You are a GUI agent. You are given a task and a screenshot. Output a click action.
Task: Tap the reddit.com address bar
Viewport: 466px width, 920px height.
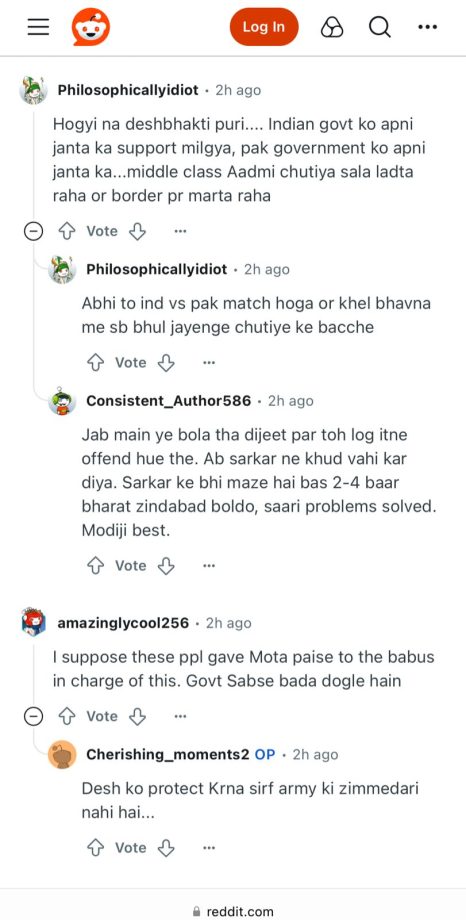click(233, 911)
